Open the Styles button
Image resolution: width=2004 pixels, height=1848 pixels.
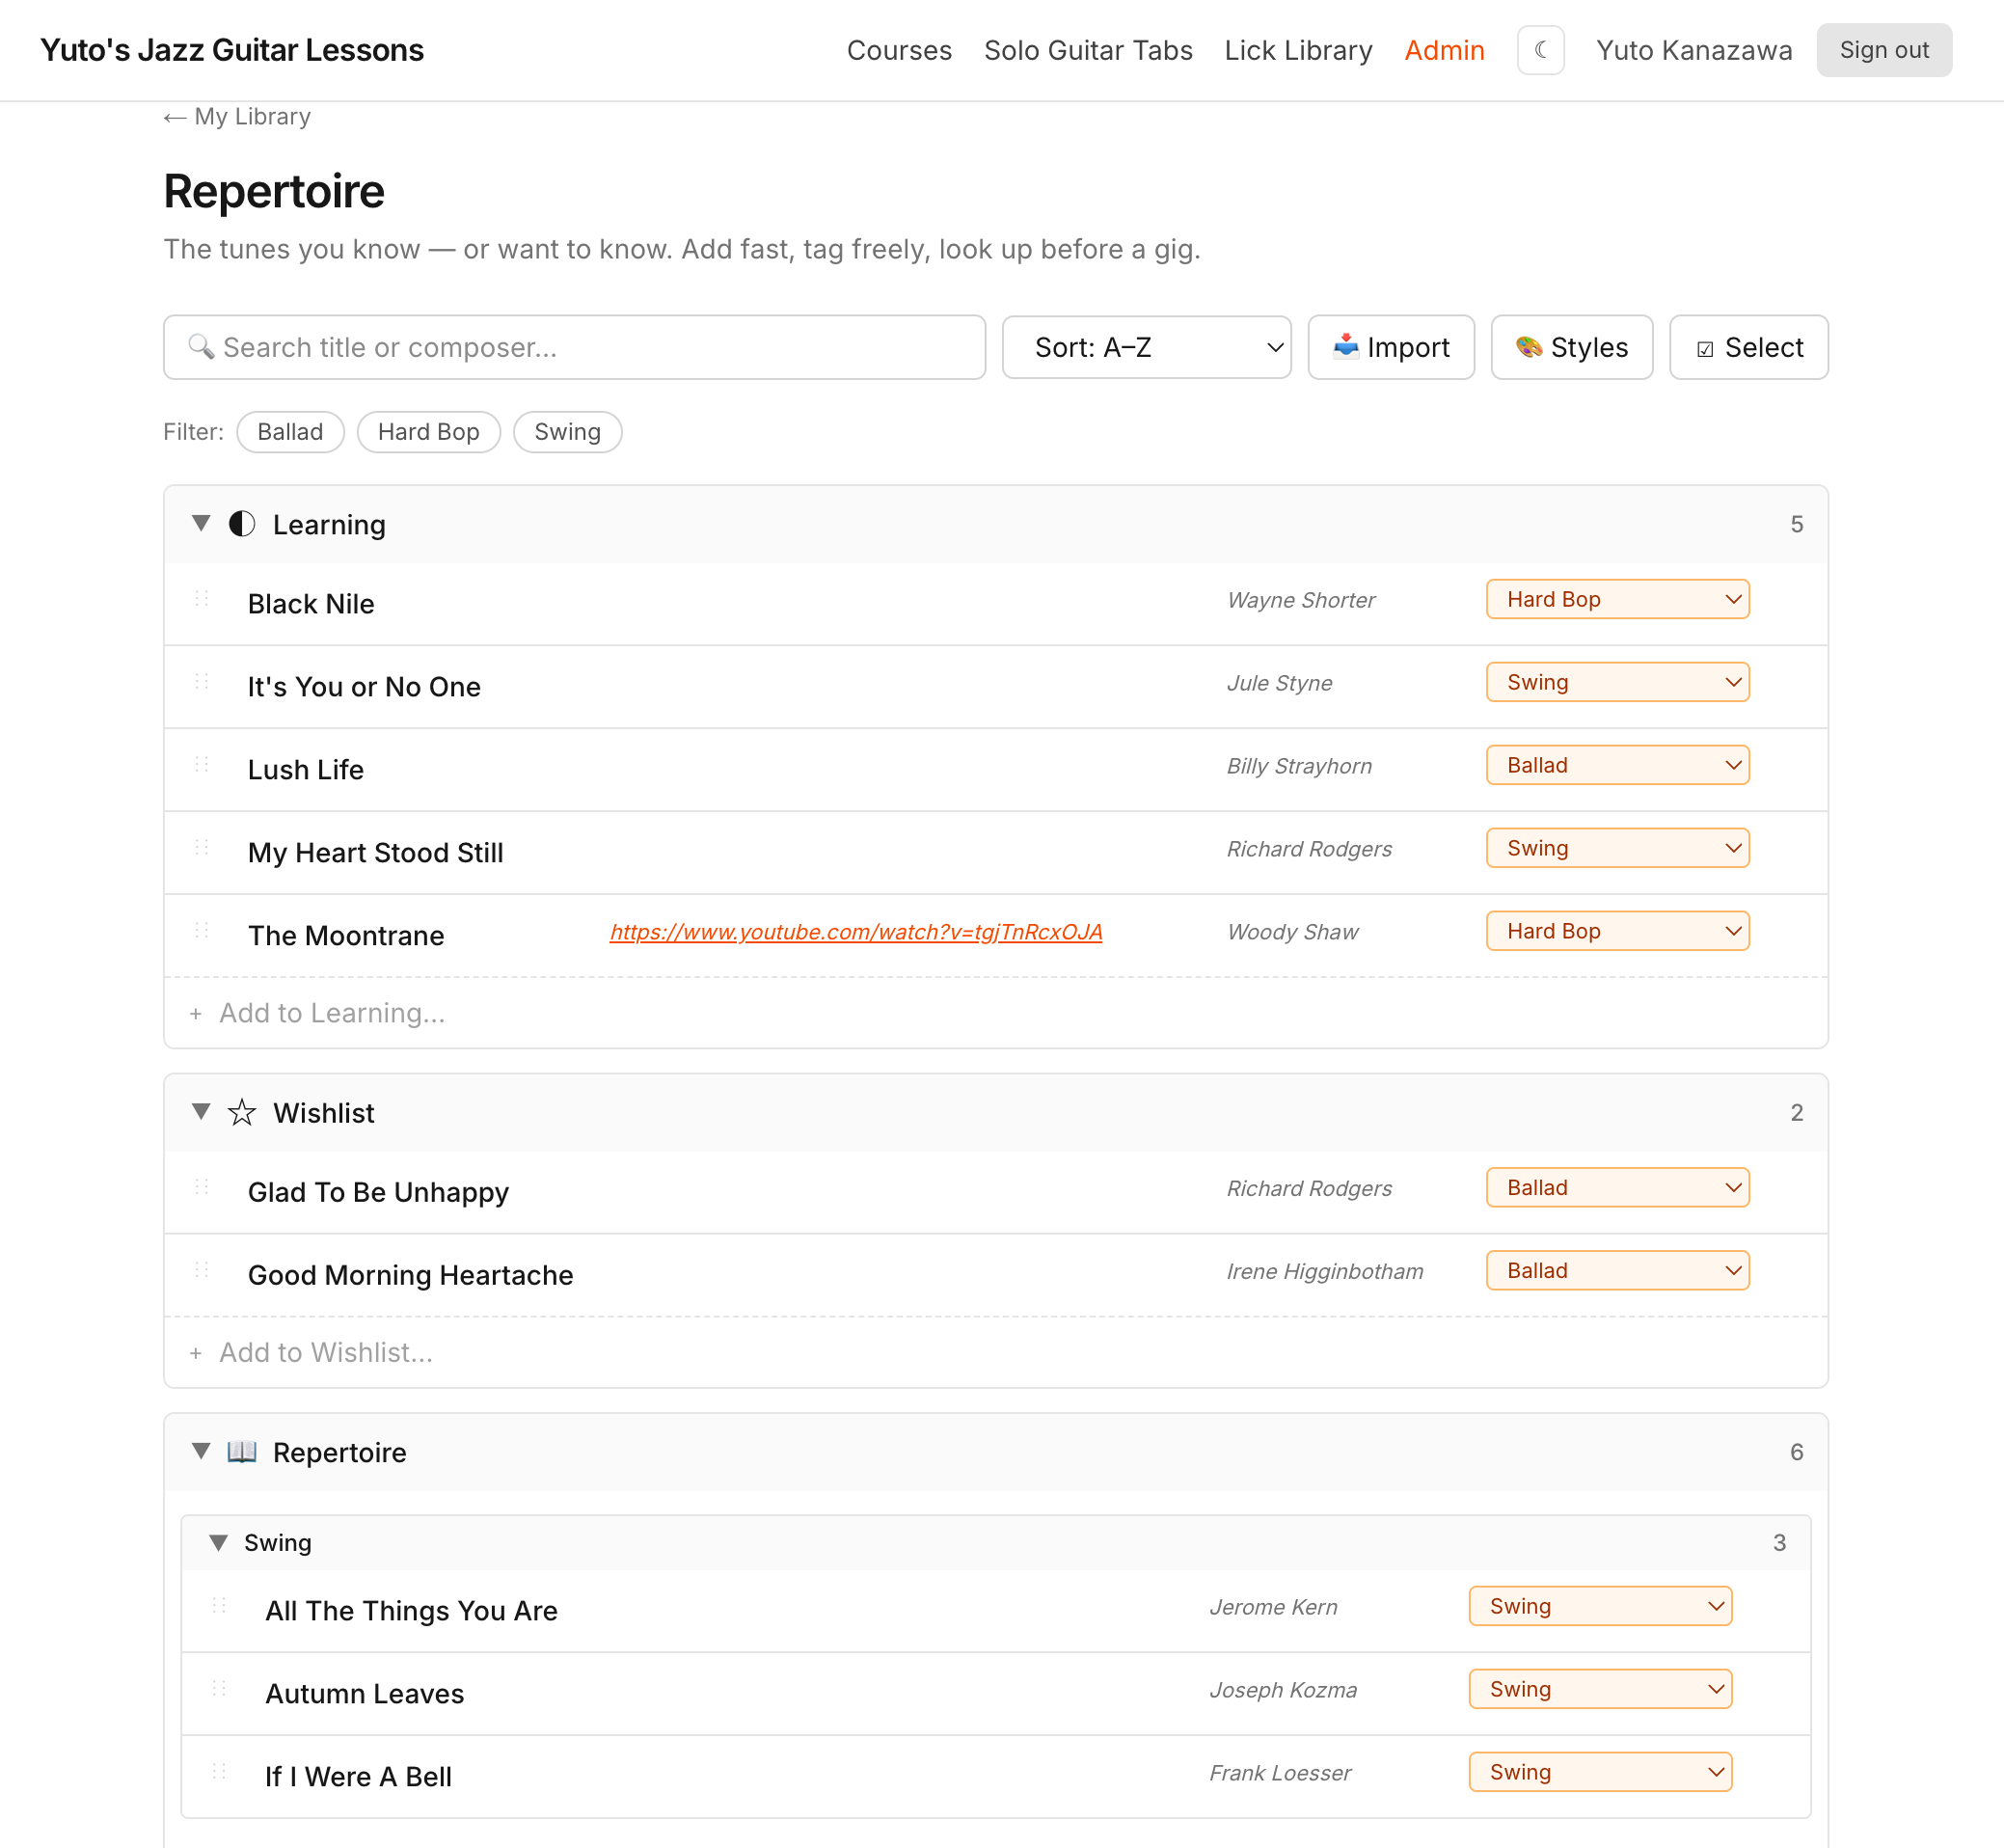tap(1571, 347)
